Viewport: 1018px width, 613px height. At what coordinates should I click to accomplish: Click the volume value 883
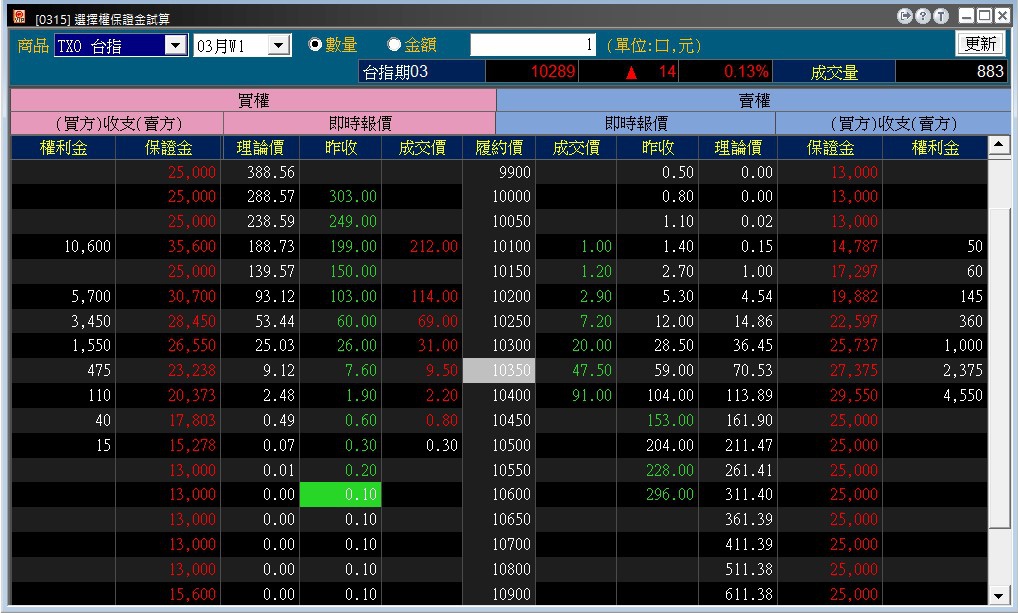click(x=990, y=71)
